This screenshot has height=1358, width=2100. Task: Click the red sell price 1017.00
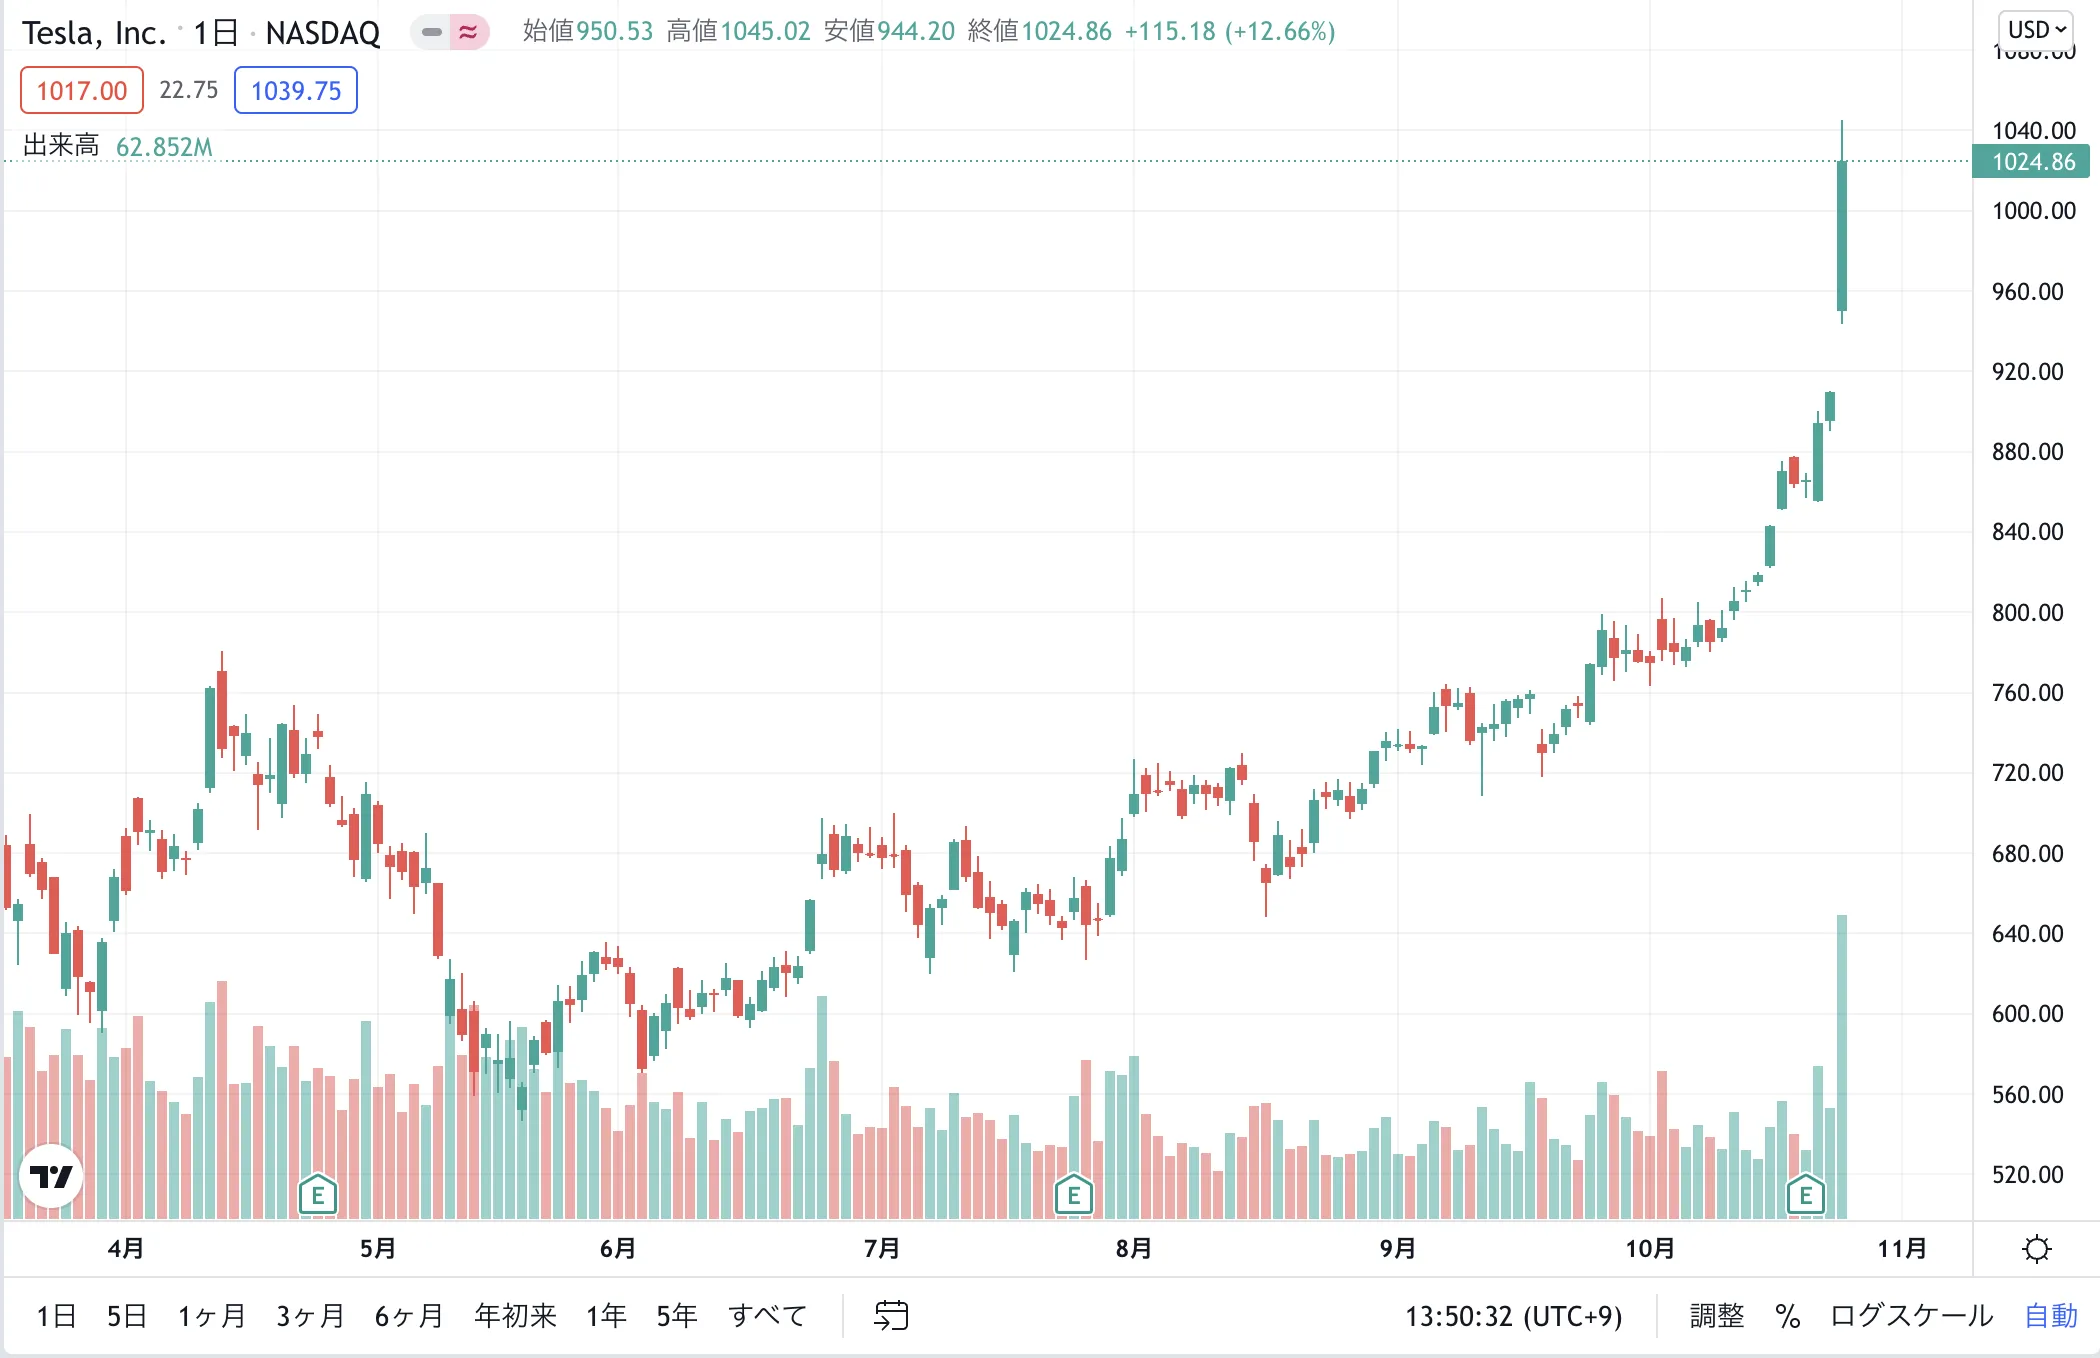click(82, 91)
